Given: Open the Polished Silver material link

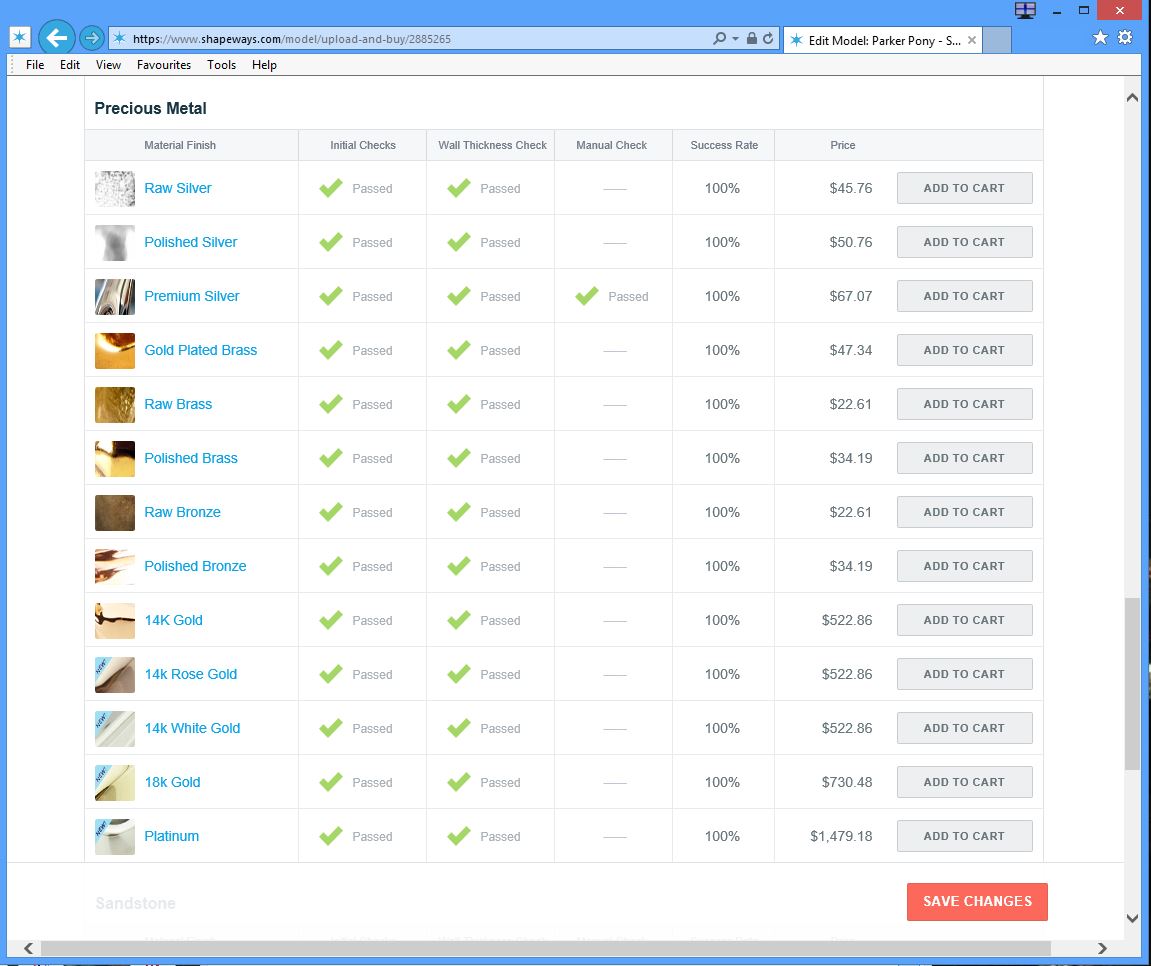Looking at the screenshot, I should point(190,242).
